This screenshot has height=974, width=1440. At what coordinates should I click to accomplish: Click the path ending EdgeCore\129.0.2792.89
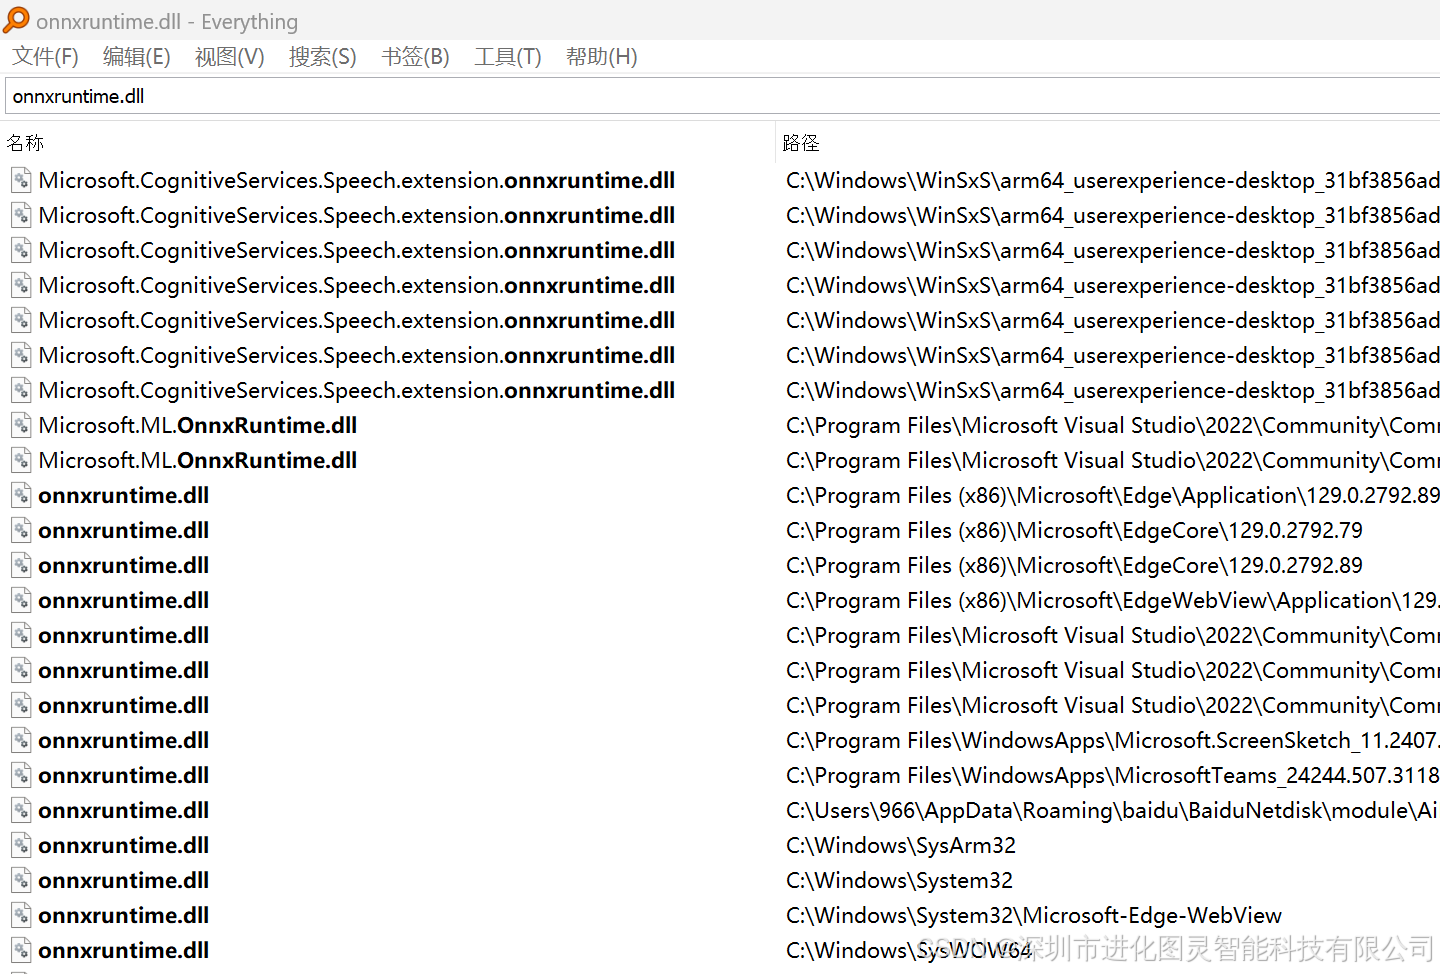pyautogui.click(x=1075, y=565)
